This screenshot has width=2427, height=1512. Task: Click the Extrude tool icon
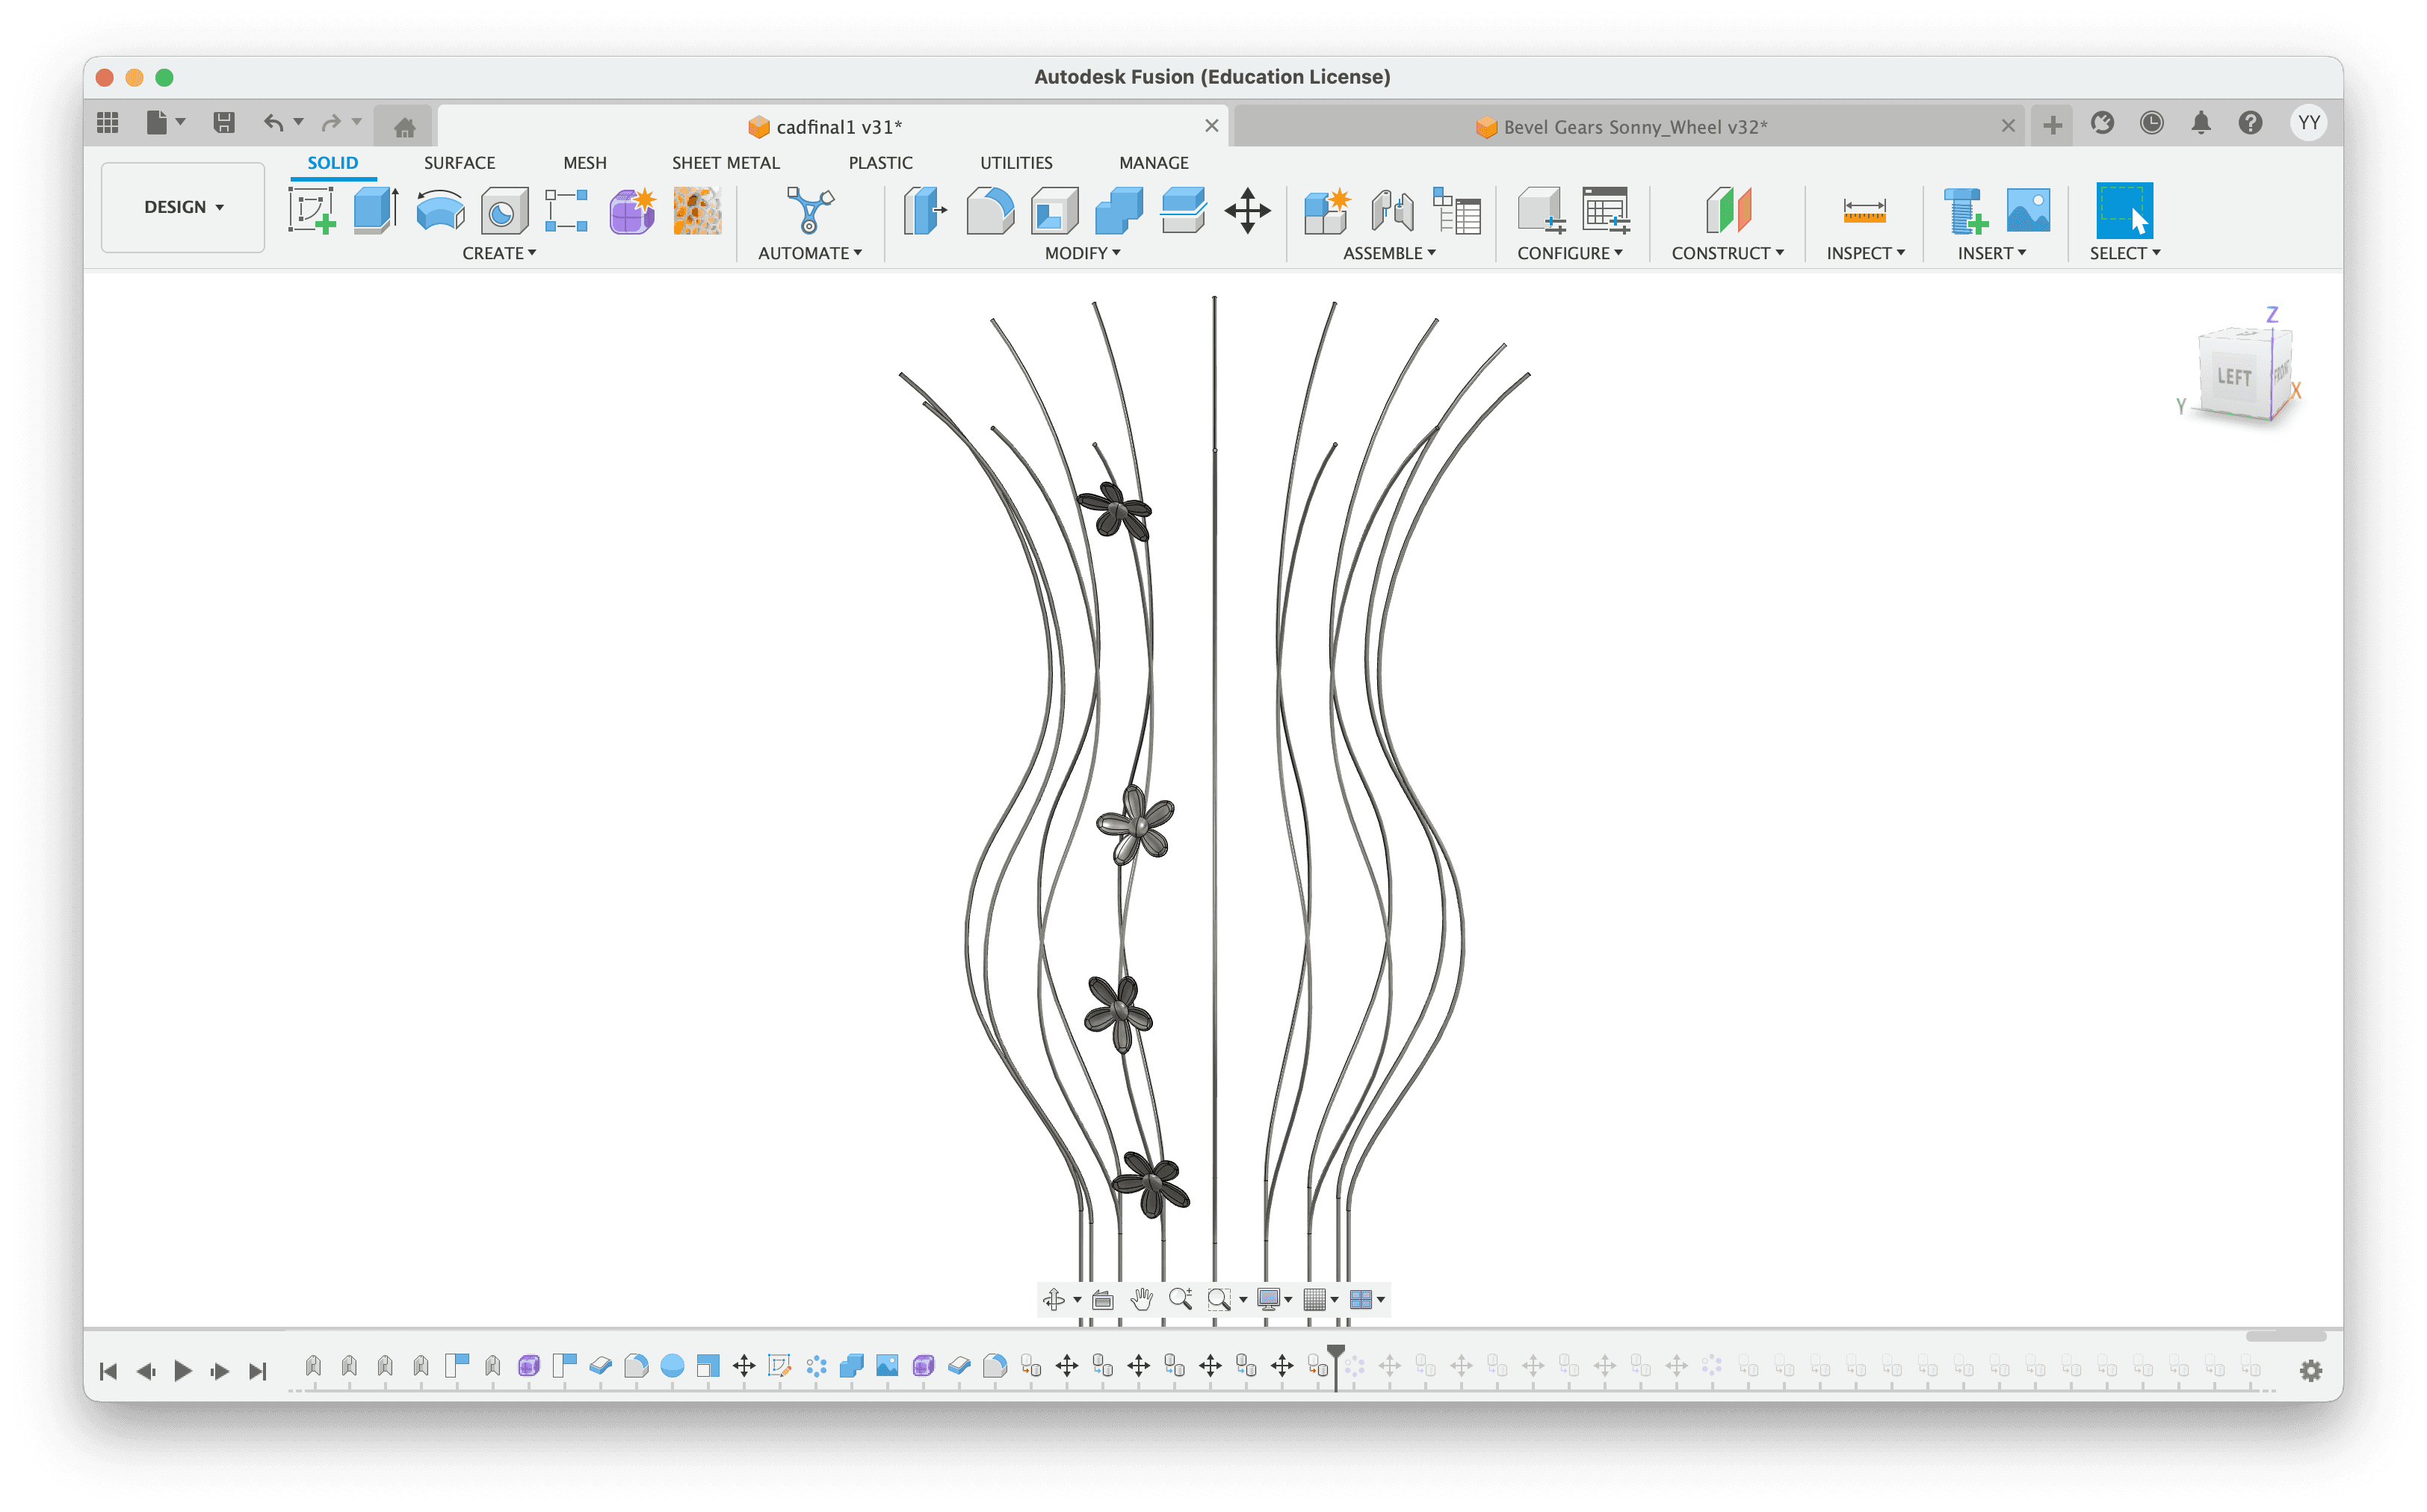(376, 210)
